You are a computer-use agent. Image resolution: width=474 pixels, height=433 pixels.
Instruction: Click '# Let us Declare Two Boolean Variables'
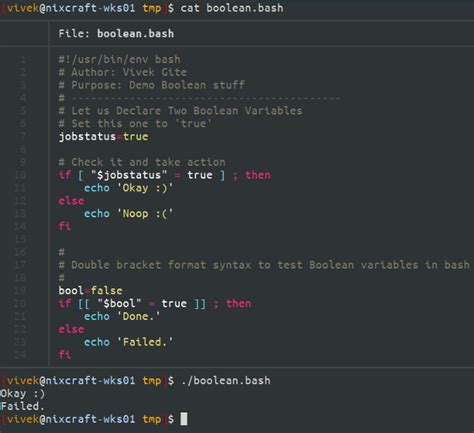180,111
